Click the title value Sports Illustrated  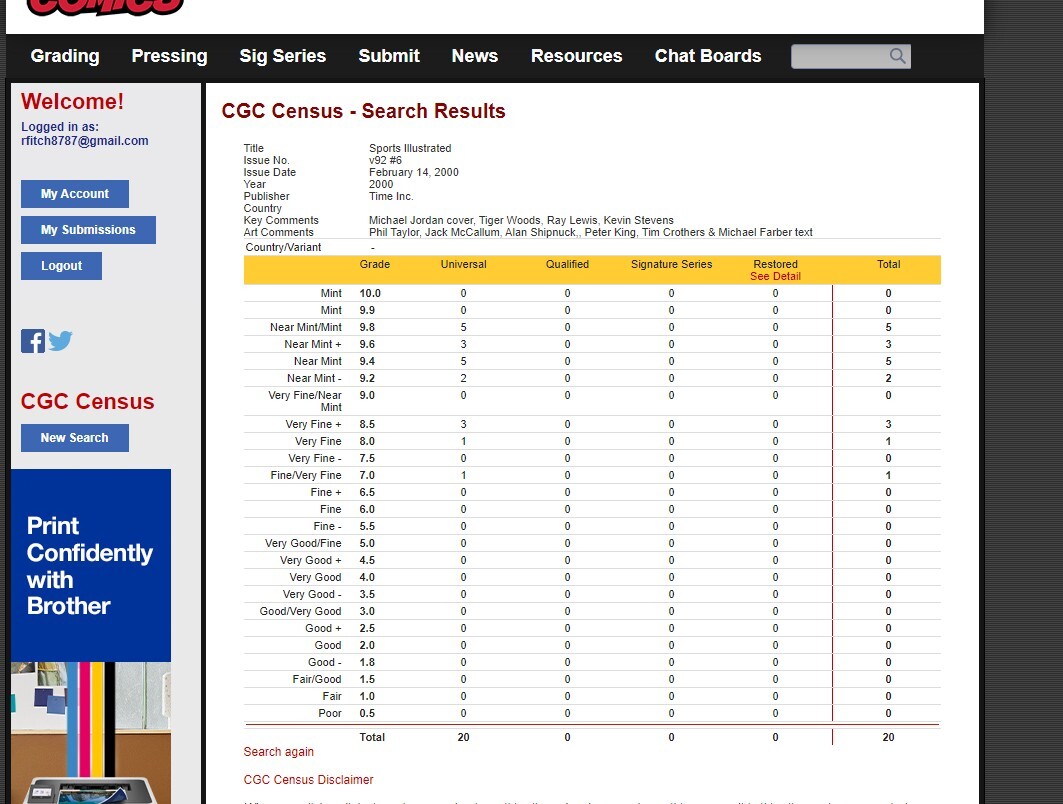pos(410,148)
